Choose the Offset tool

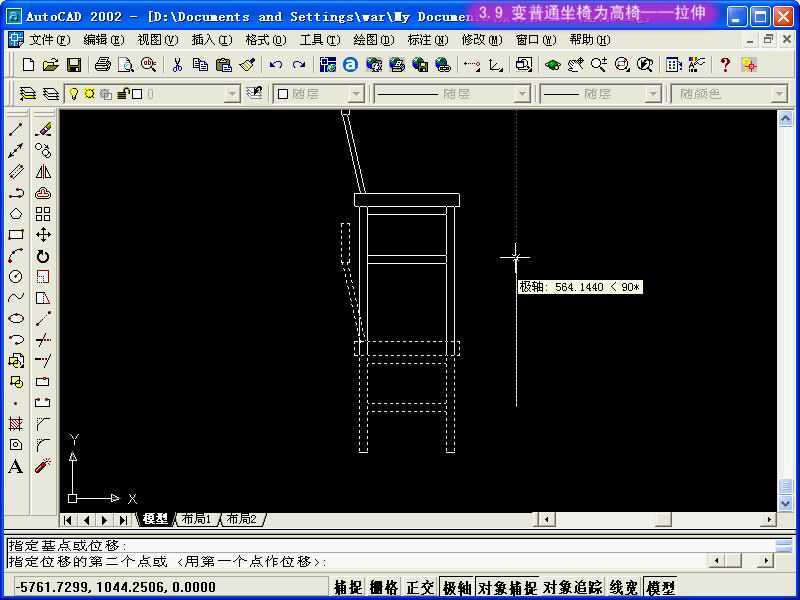click(x=43, y=193)
